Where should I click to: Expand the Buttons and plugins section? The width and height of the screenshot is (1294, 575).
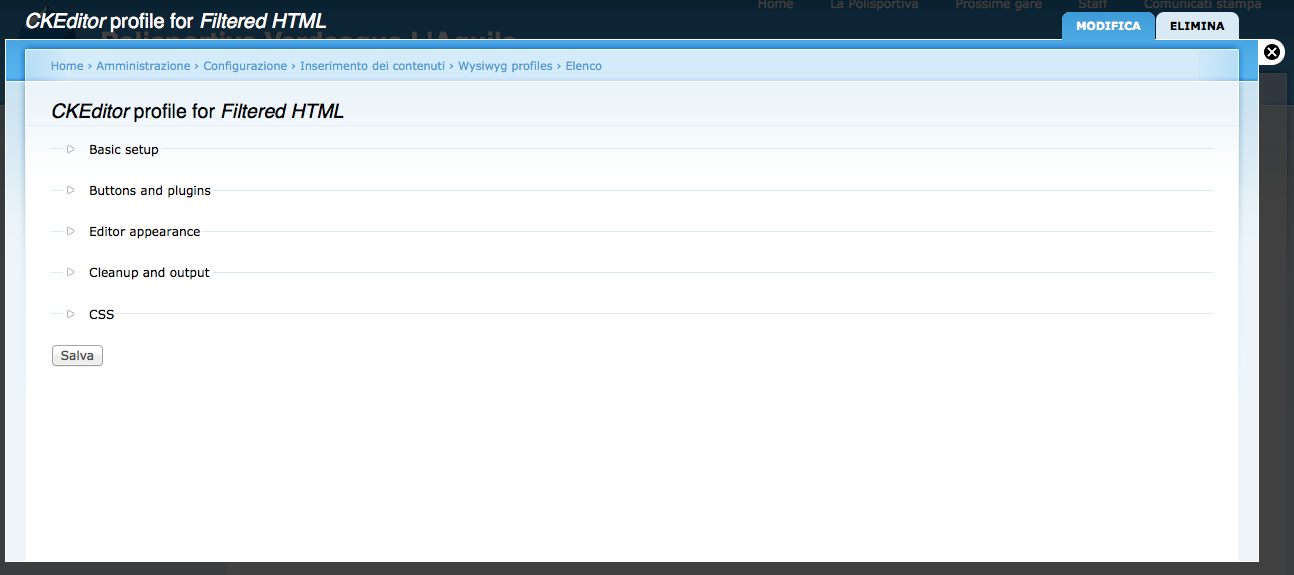[x=149, y=191]
